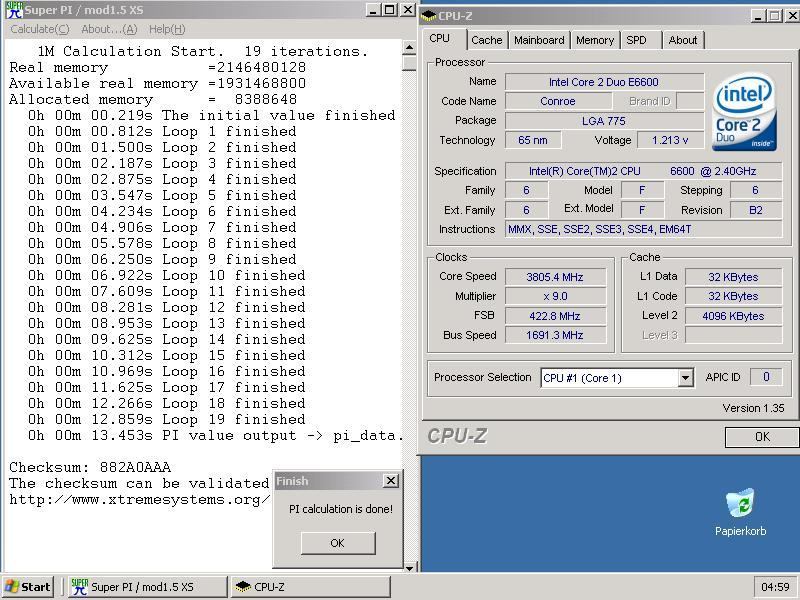Viewport: 800px width, 600px height.
Task: Click the 'Loop 19 finished' line
Action: pos(166,419)
